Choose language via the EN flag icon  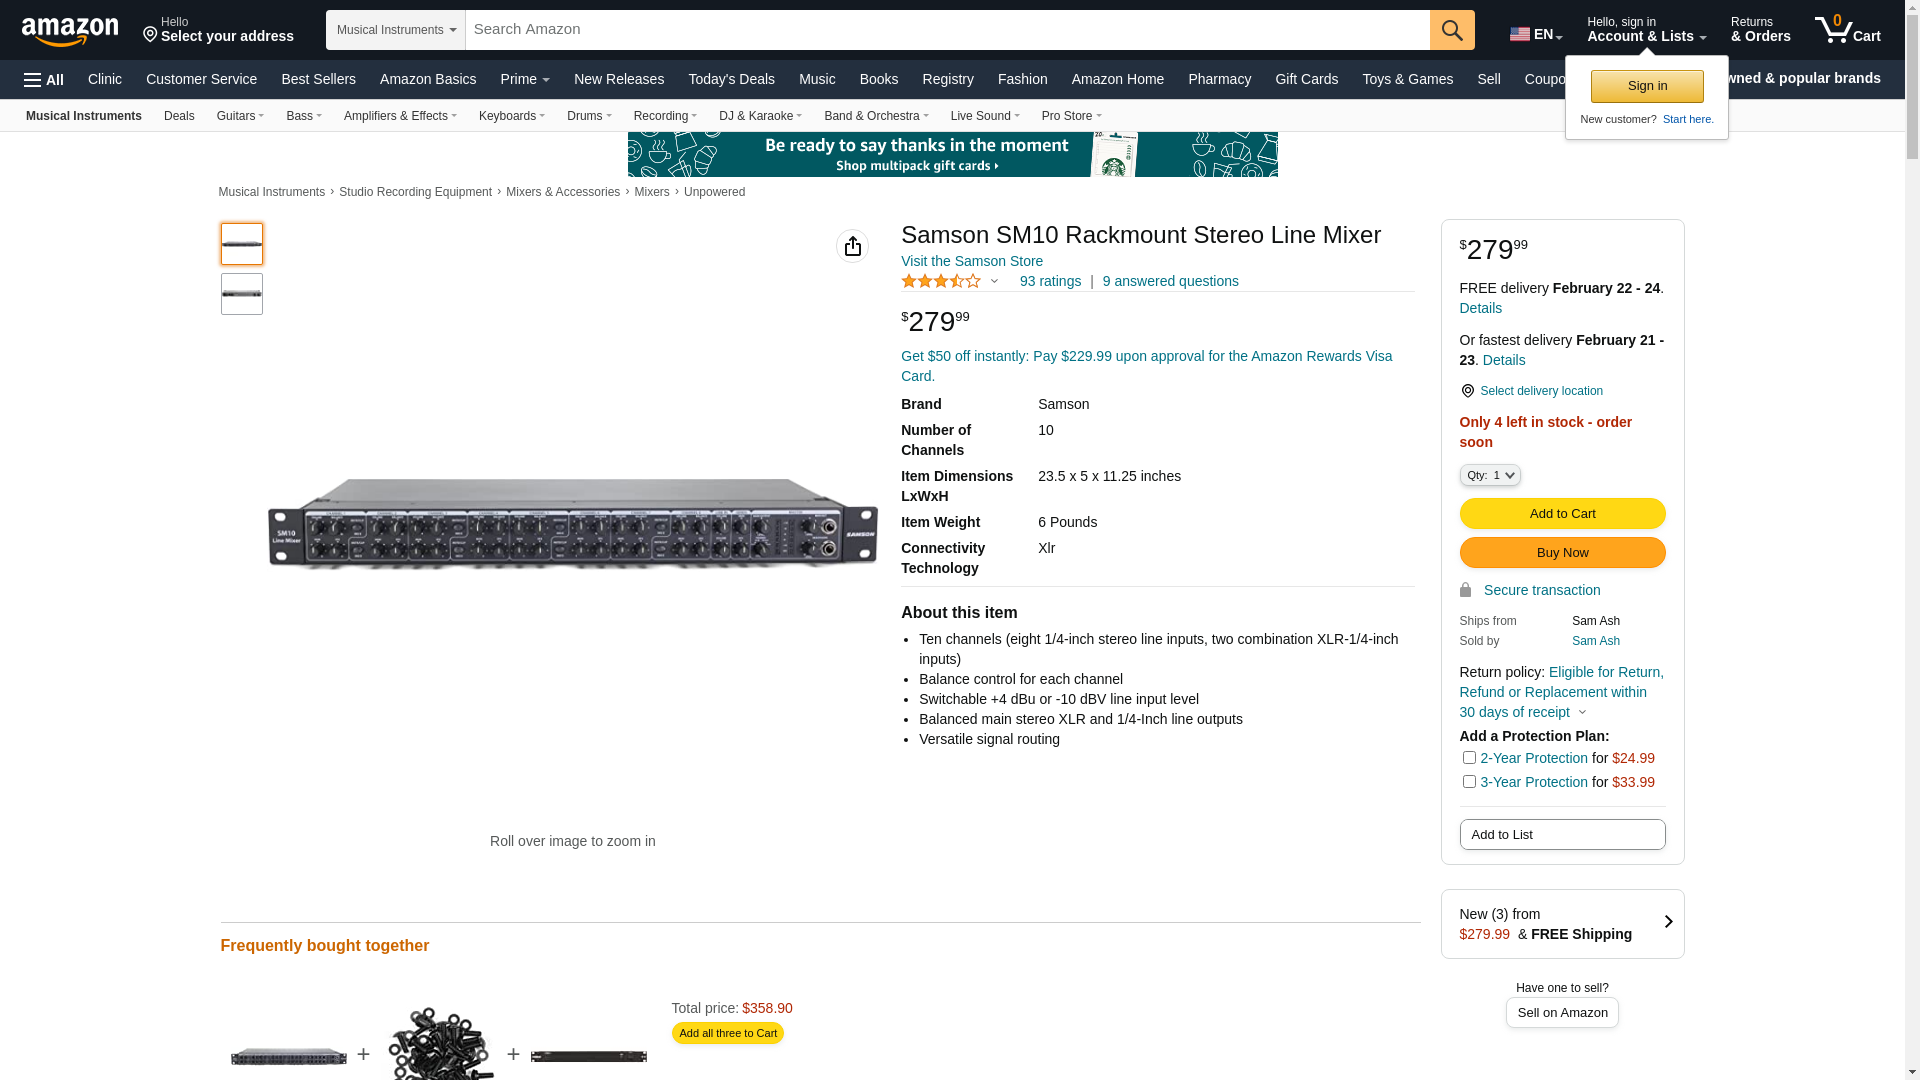click(1520, 34)
